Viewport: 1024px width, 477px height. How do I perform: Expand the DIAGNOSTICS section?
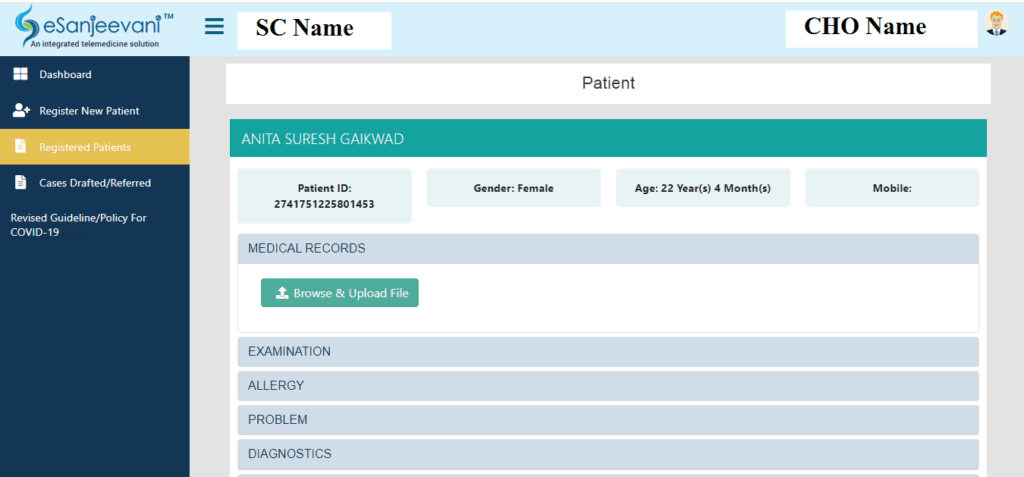[608, 453]
